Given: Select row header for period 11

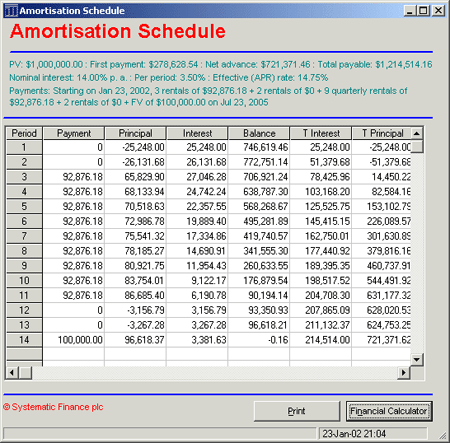Looking at the screenshot, I should [x=24, y=295].
